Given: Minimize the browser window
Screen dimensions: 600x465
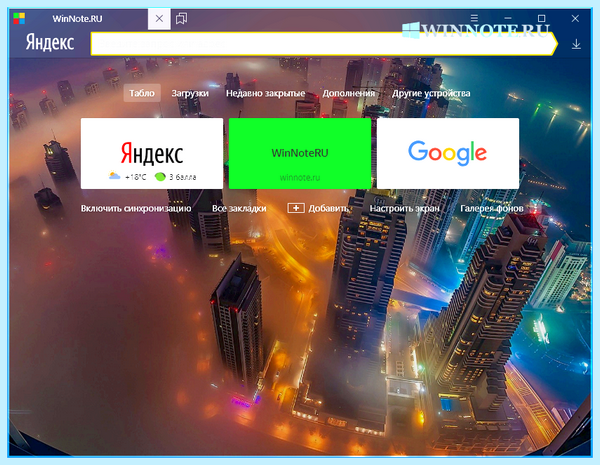Looking at the screenshot, I should click(x=508, y=18).
